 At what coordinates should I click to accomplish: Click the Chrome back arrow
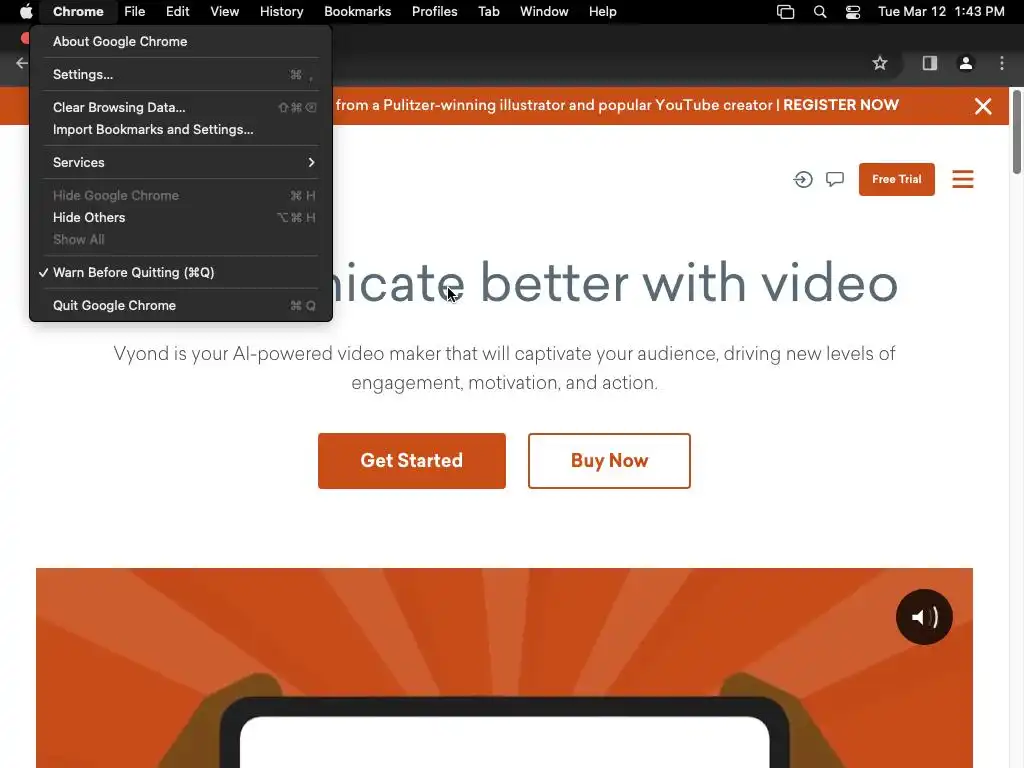pos(22,63)
